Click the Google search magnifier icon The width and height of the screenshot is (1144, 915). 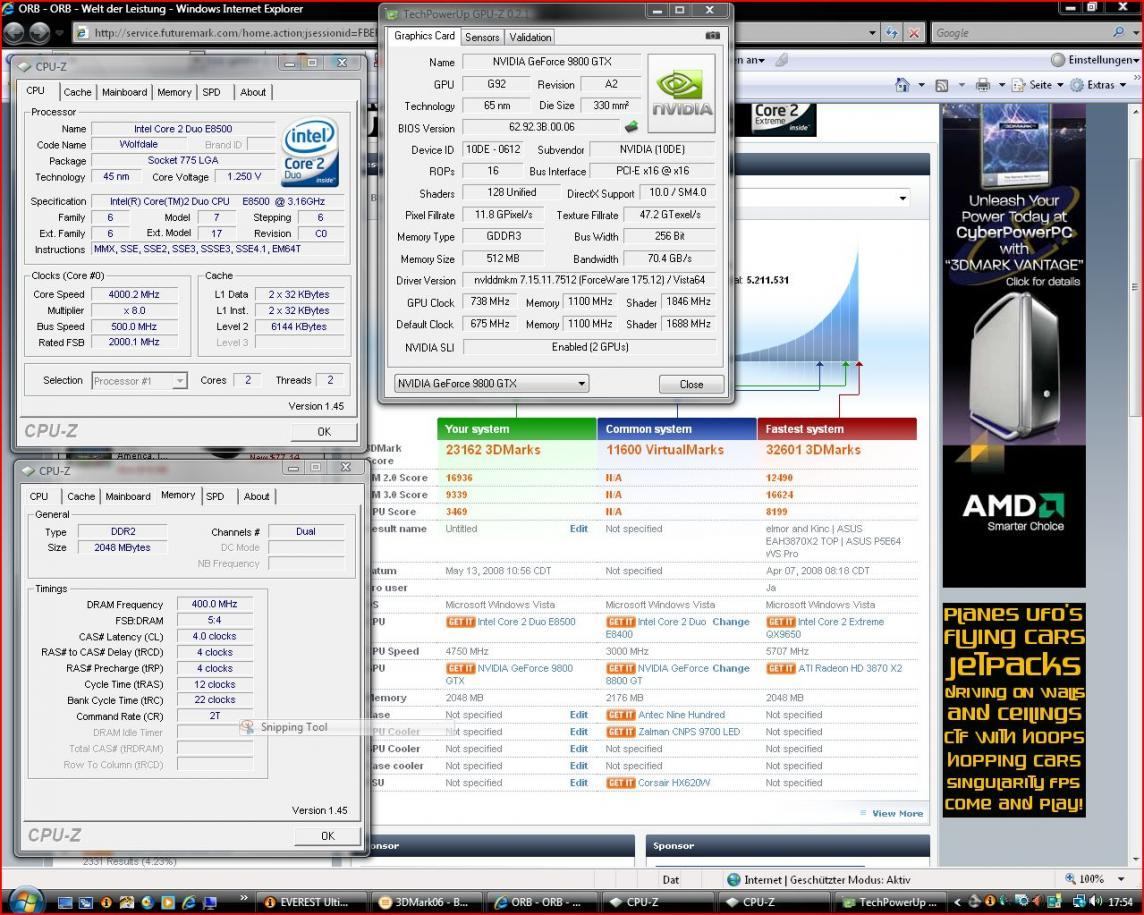pos(1118,33)
